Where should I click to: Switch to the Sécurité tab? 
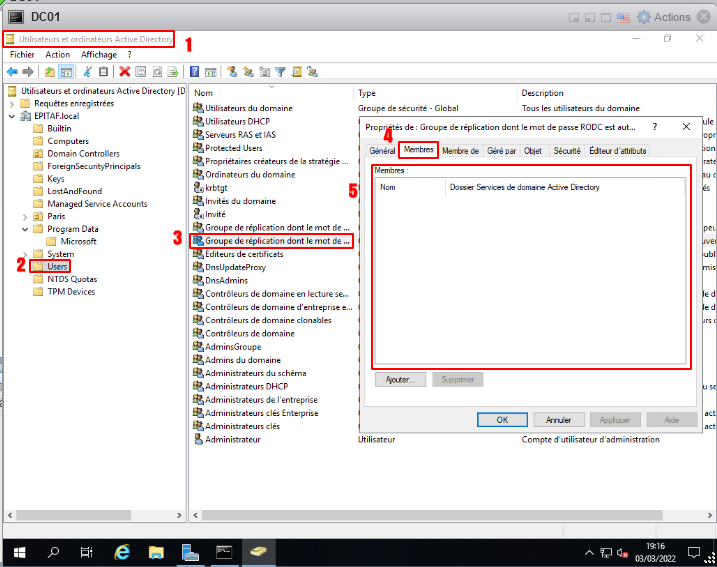tap(567, 150)
